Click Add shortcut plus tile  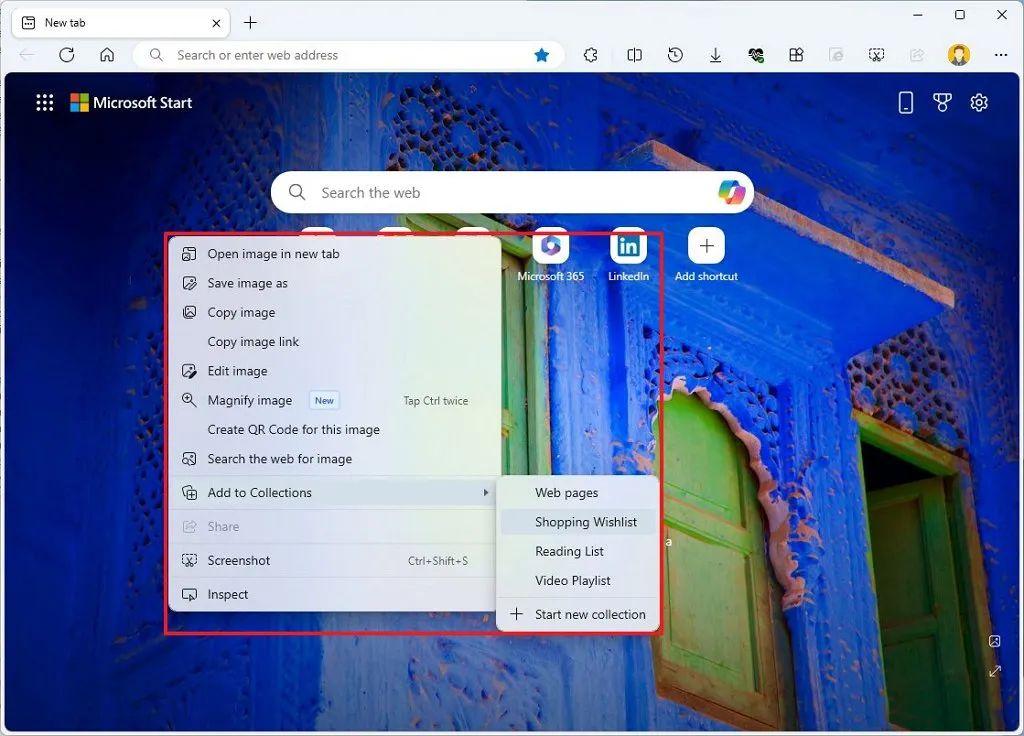click(x=706, y=247)
